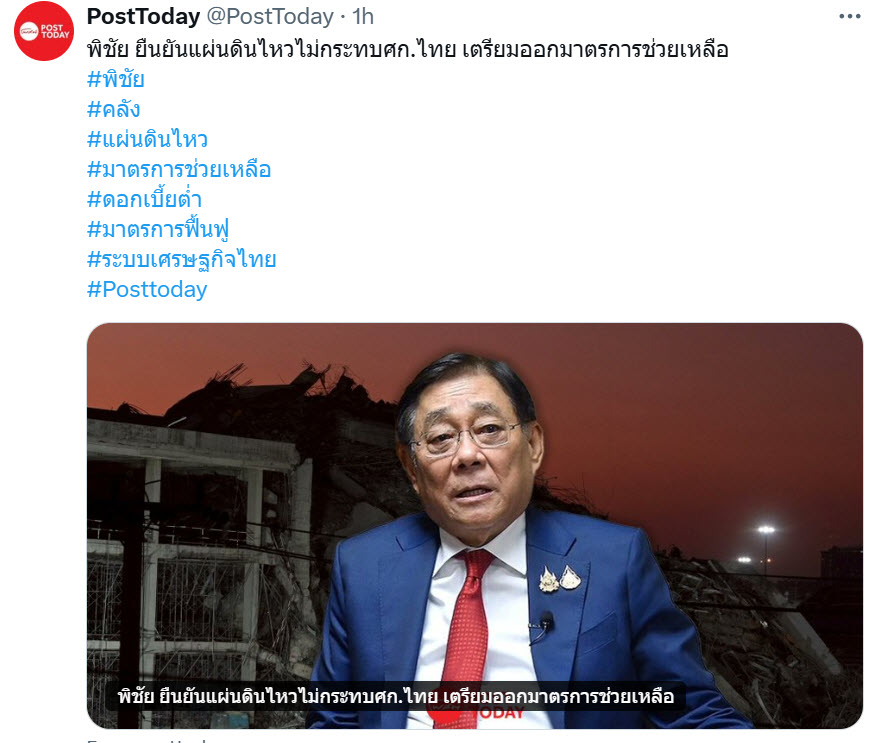Open the three-dot more options menu

click(x=850, y=17)
